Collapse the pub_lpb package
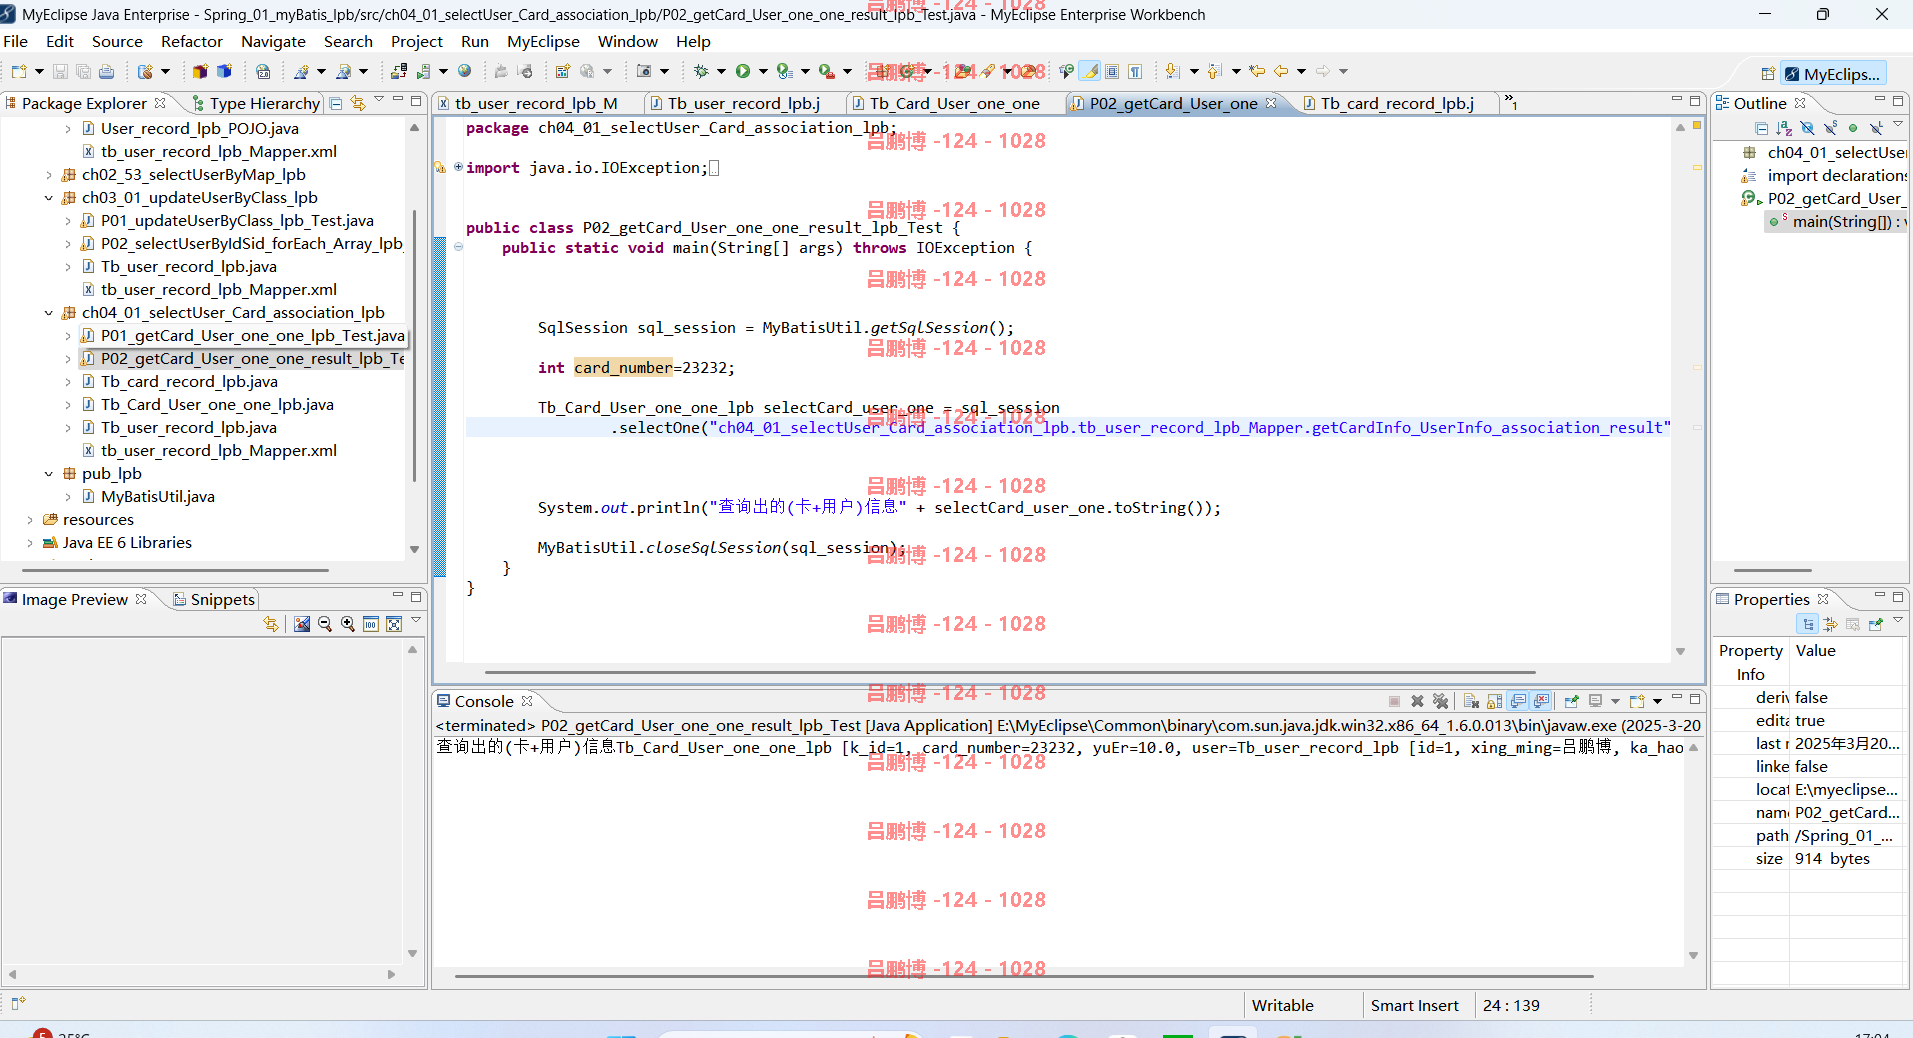 click(x=48, y=474)
